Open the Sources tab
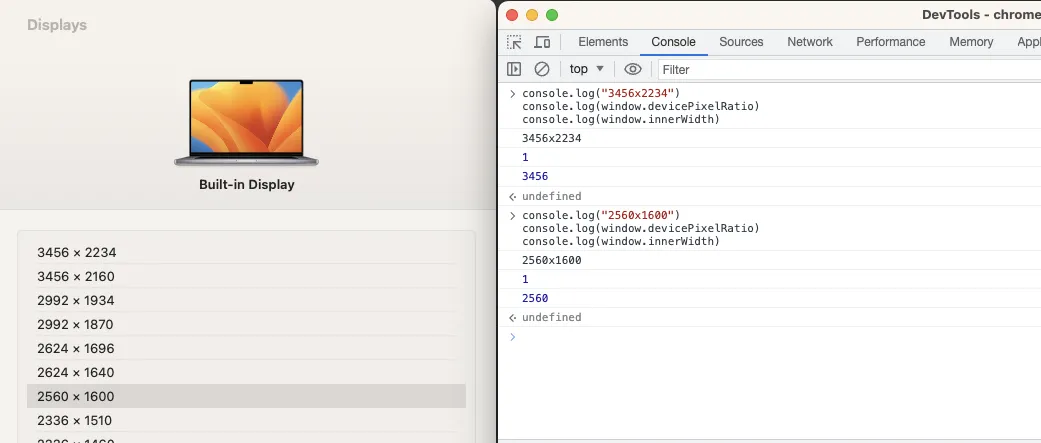 click(741, 42)
